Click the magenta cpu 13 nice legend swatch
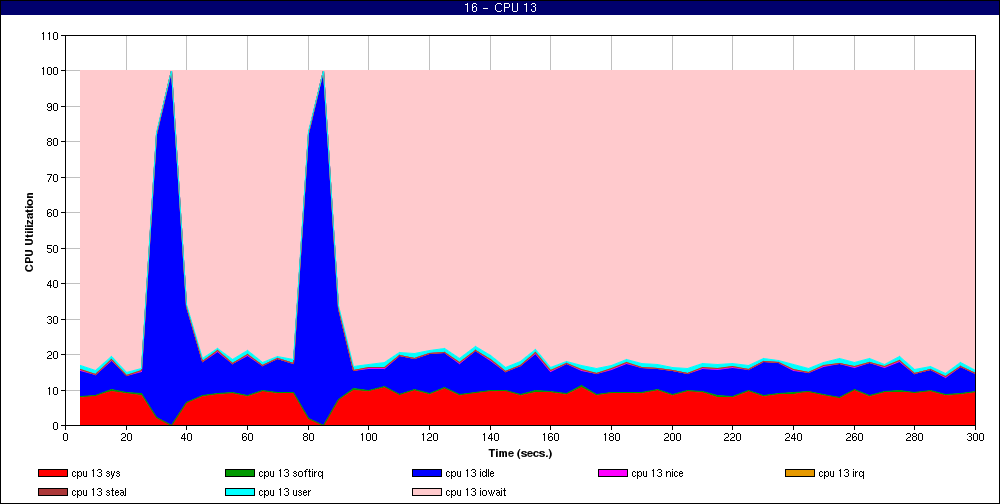The height and width of the screenshot is (504, 1000). 613,473
